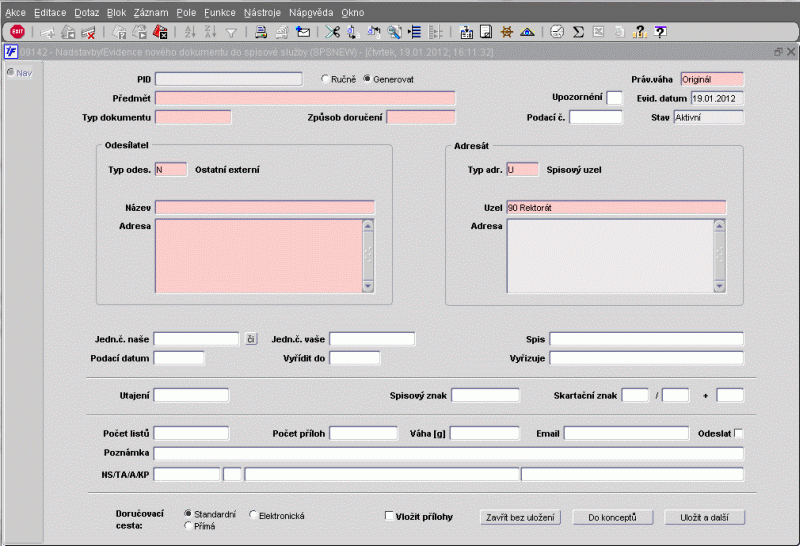Click the scissors cut icon
800x546 pixels.
(333, 32)
